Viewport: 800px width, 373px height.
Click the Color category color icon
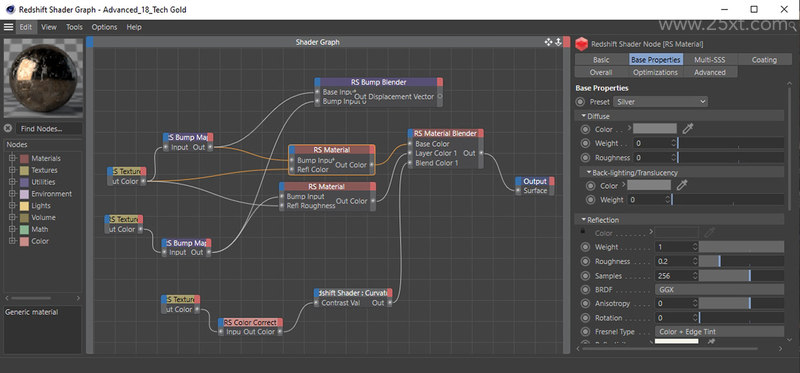coord(24,241)
